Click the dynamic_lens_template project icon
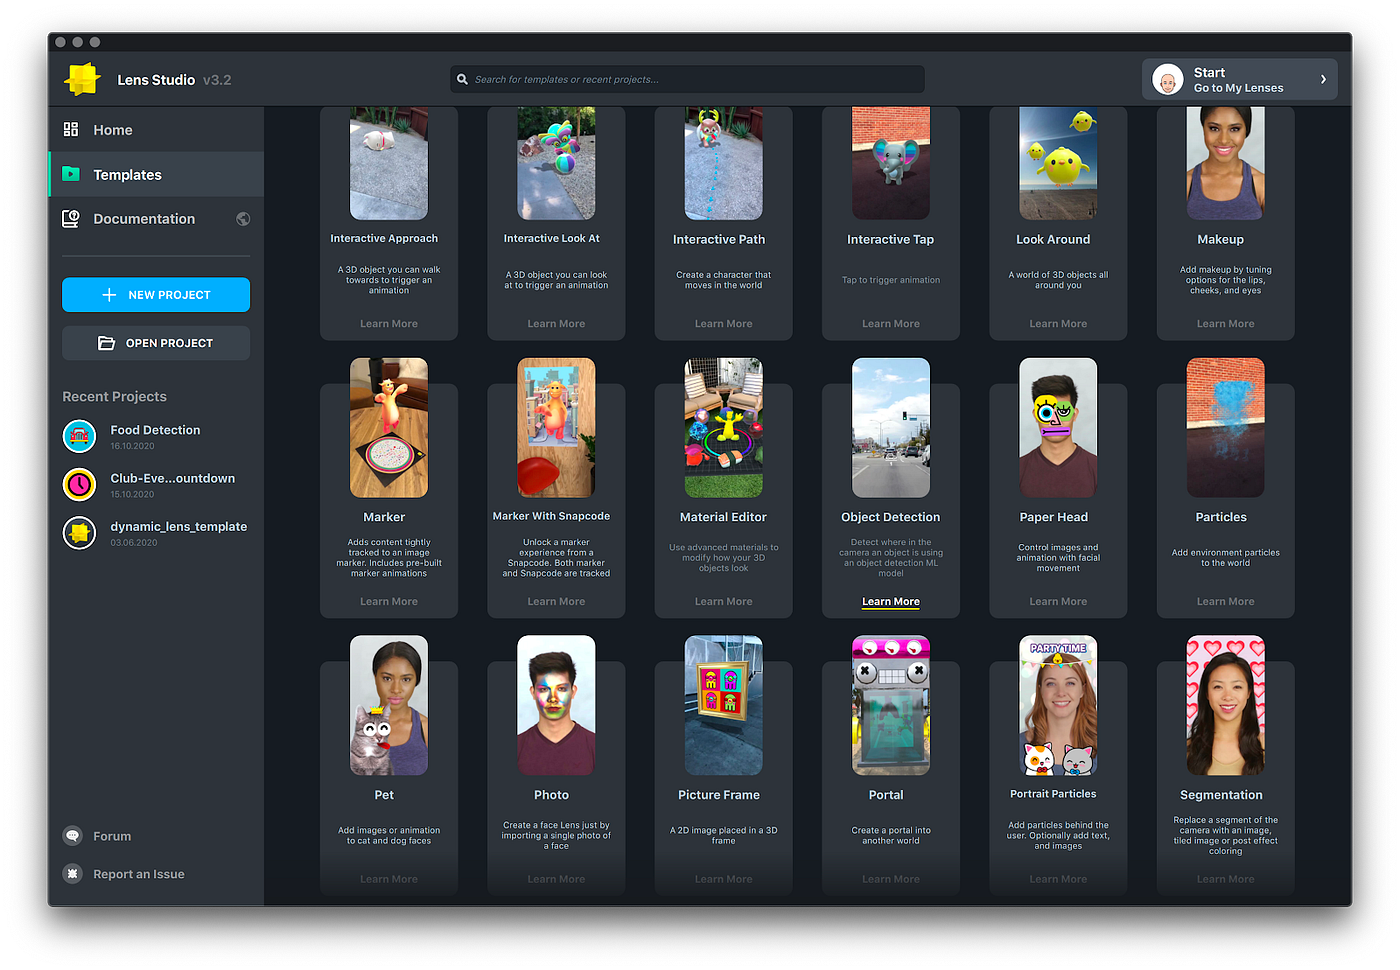Screen dimensions: 1400x970 coord(79,533)
